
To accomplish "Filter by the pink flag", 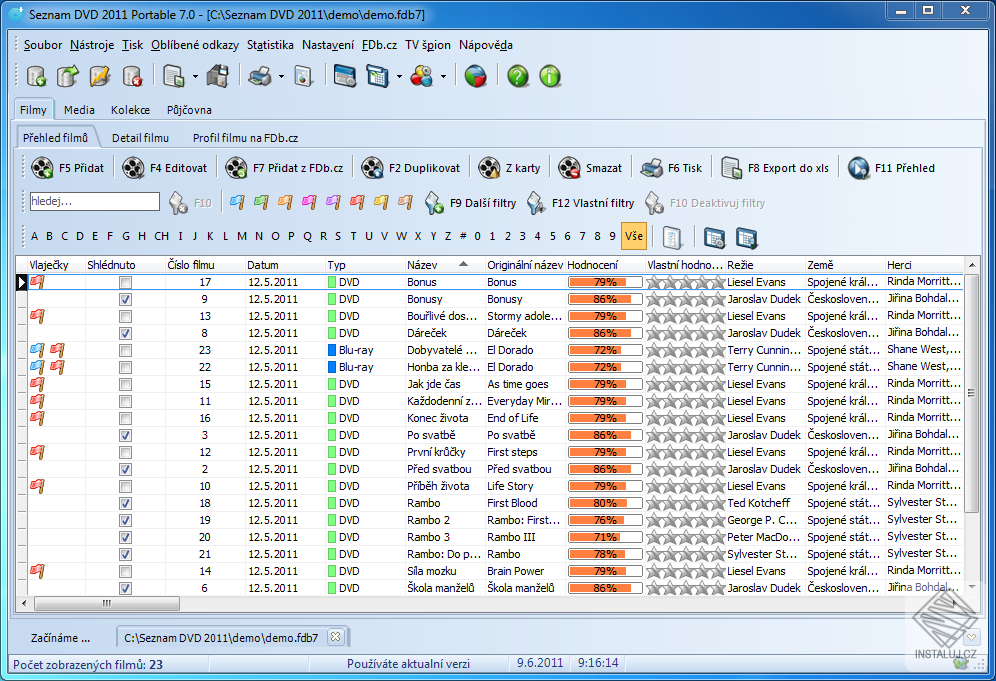I will coord(309,203).
